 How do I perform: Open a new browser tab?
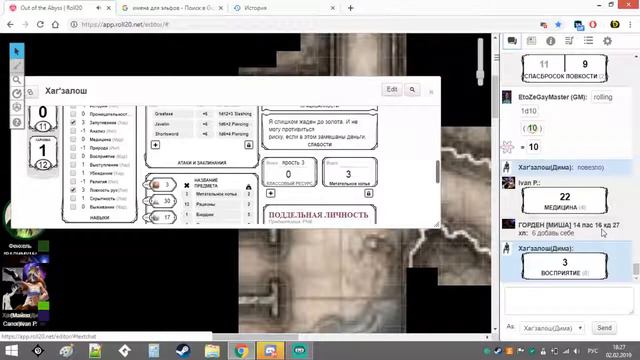pyautogui.click(x=351, y=8)
